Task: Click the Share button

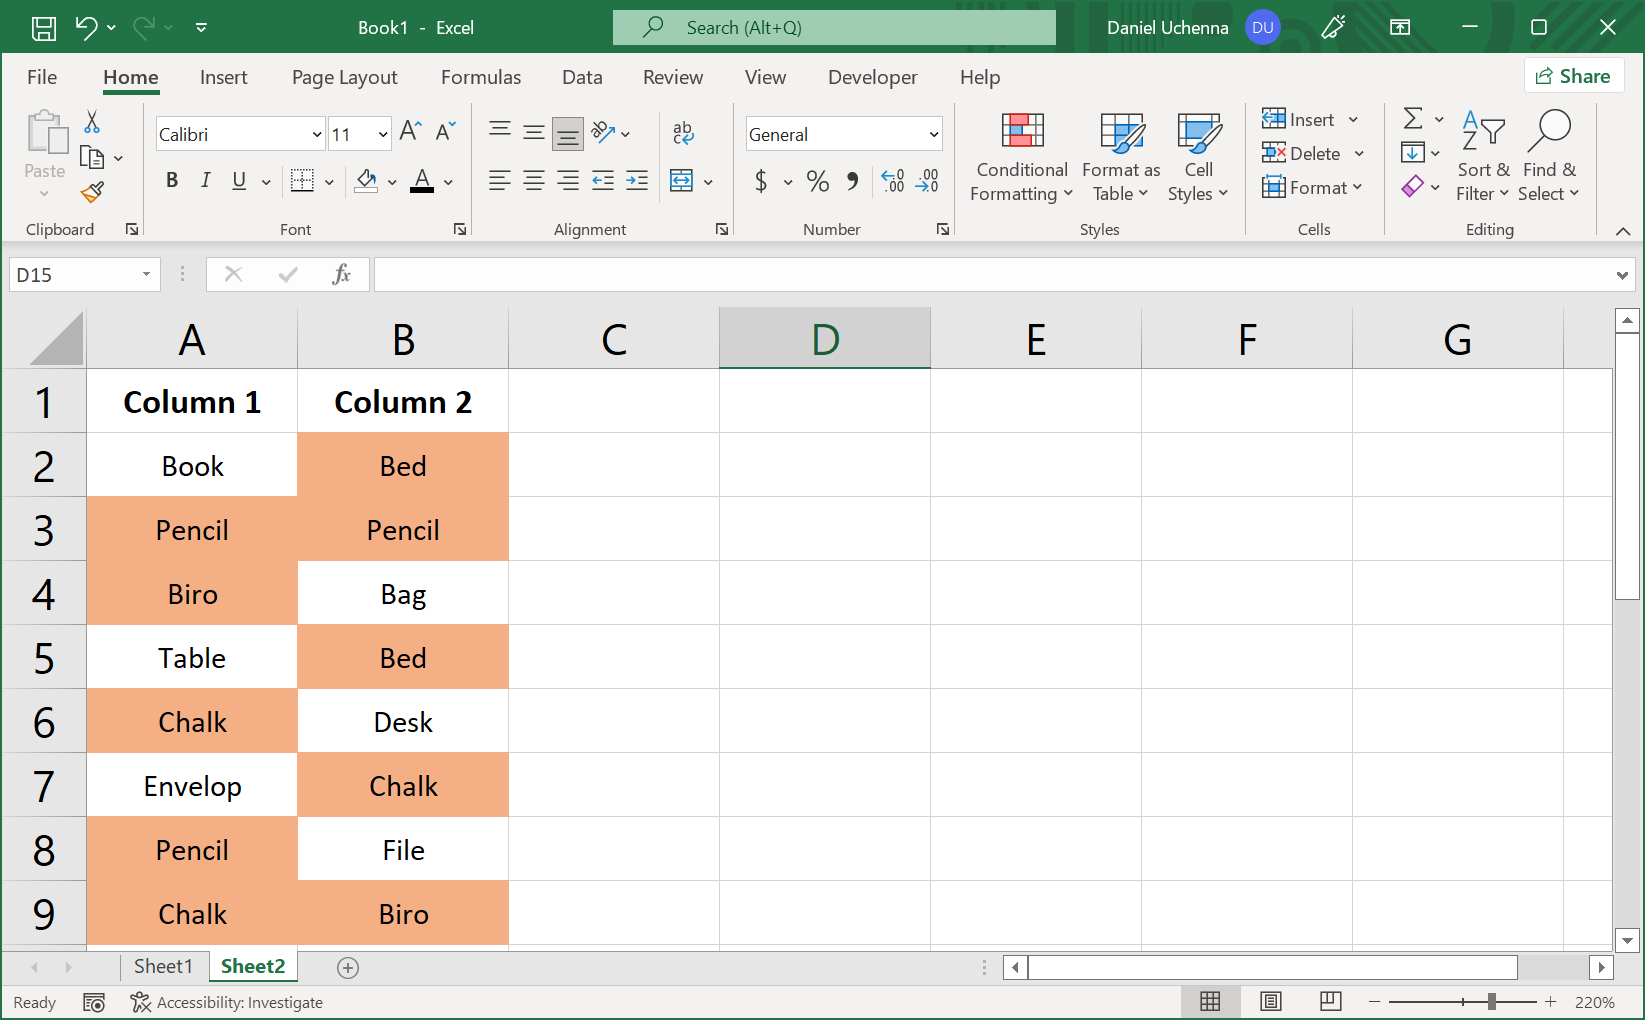Action: click(1573, 75)
